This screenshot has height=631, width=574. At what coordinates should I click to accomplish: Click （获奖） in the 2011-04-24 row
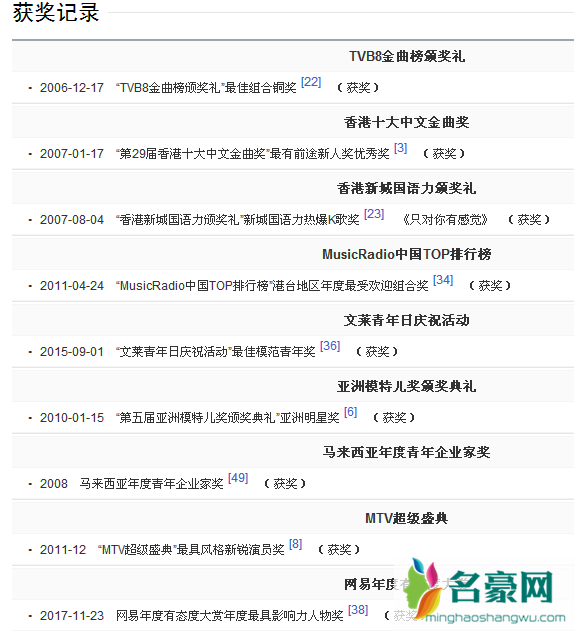pos(490,286)
